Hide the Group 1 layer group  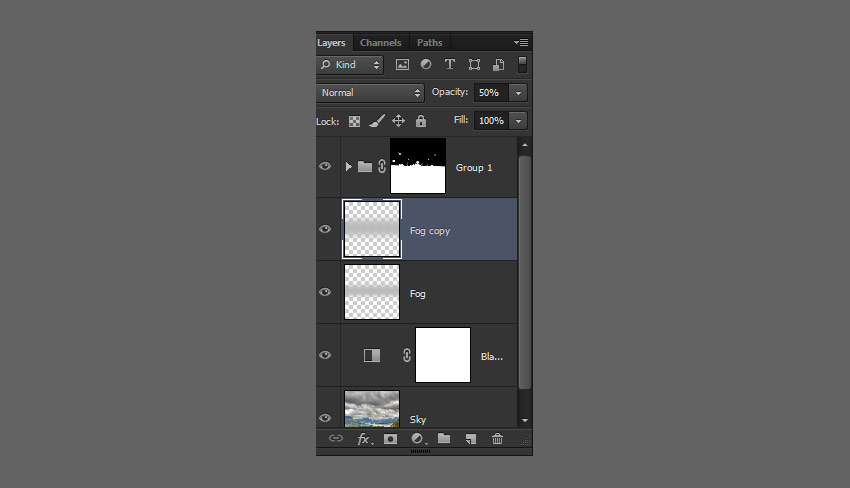[x=325, y=166]
